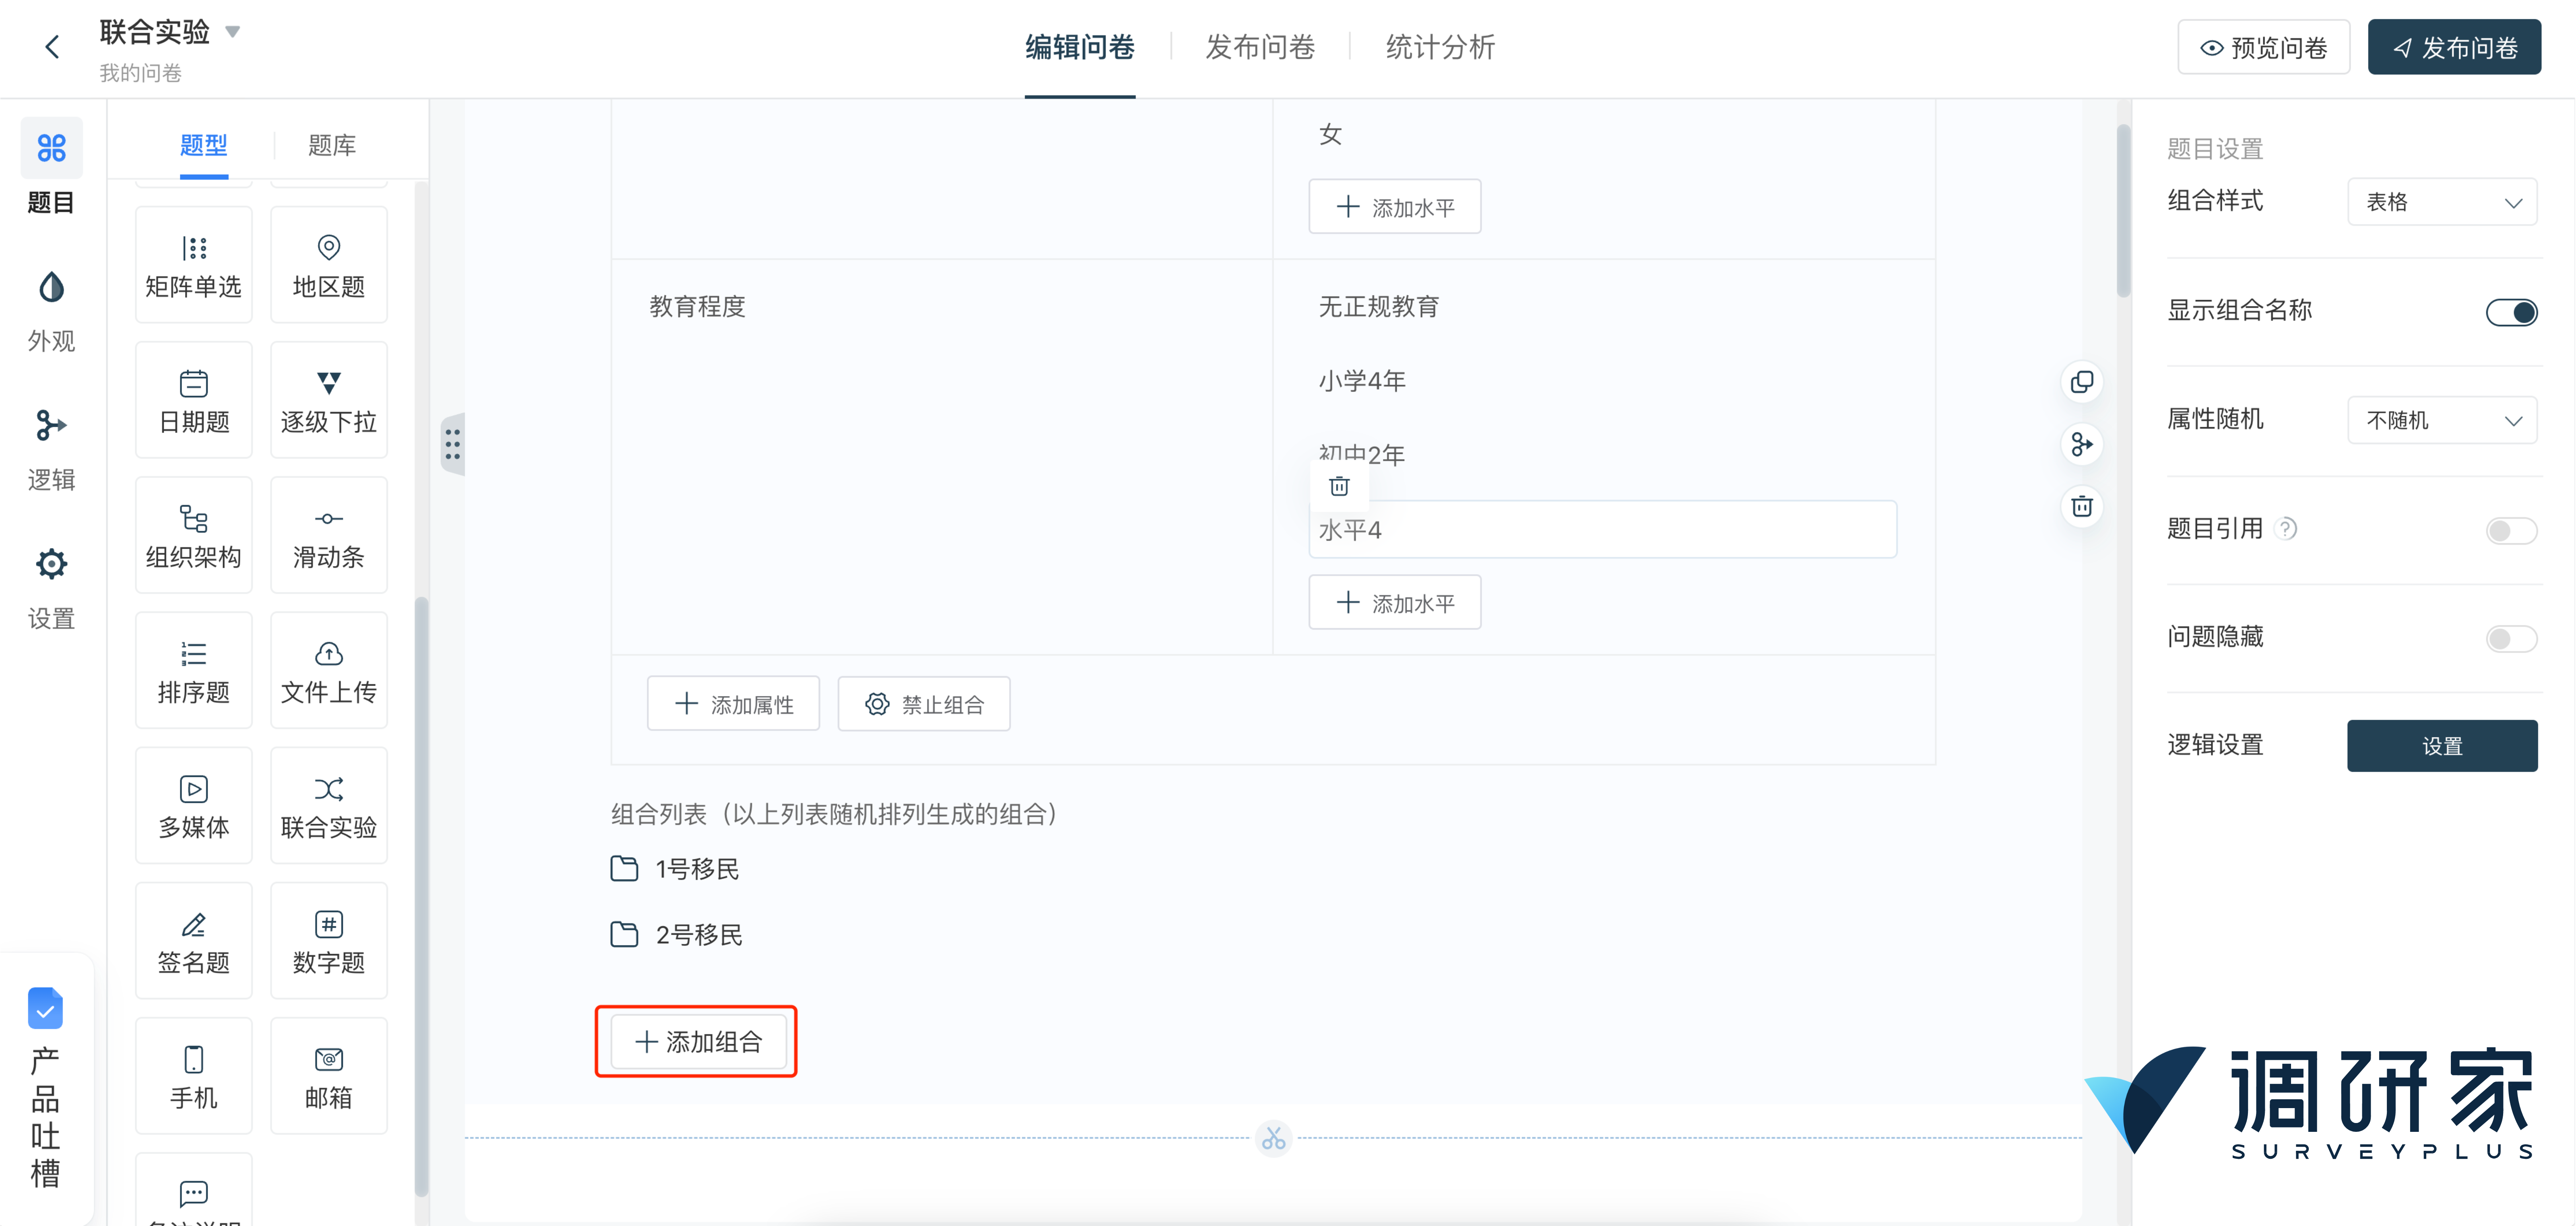Screen dimensions: 2576x1226
Task: Click the 预览问卷 button
Action: click(x=2264, y=47)
